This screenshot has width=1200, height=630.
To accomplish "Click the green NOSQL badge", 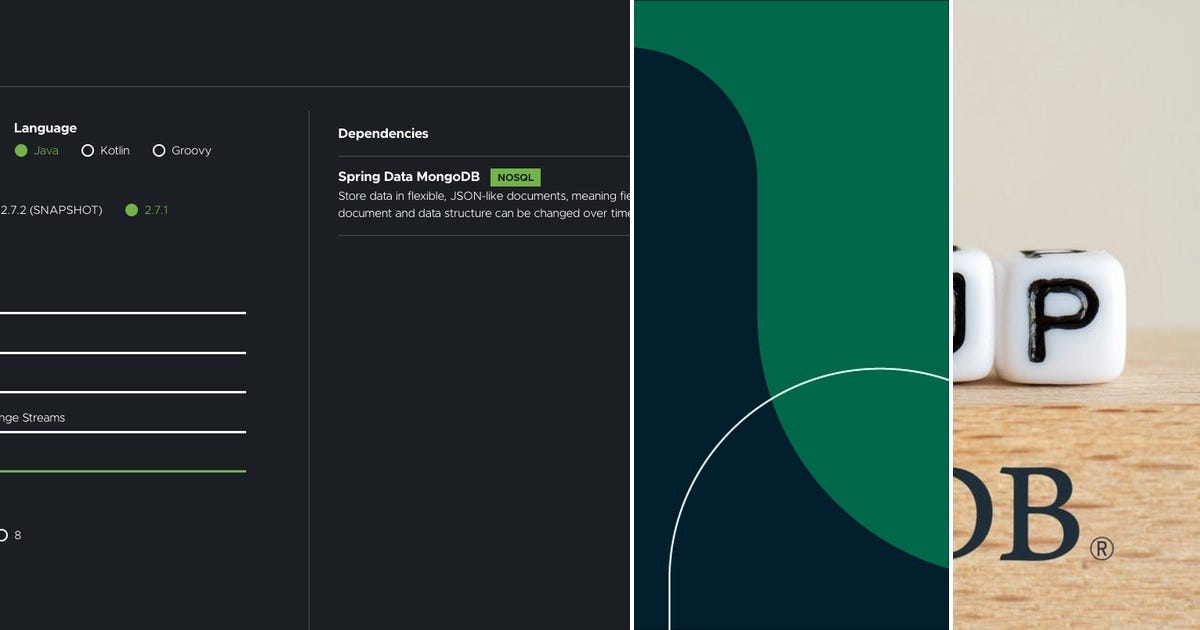I will [x=514, y=177].
